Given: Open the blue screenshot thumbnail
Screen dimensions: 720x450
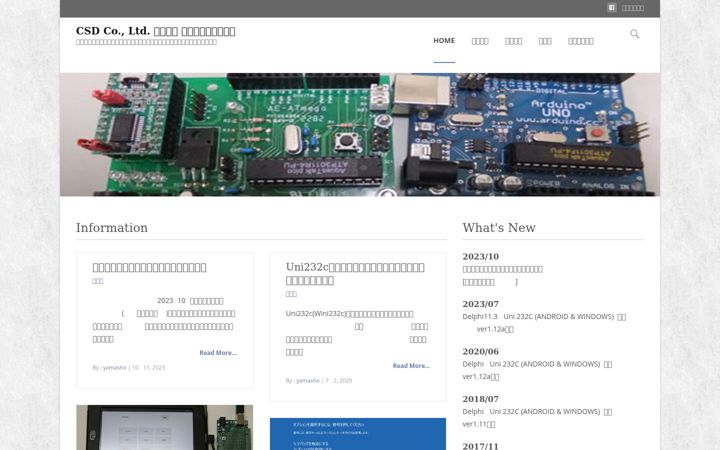Looking at the screenshot, I should coord(358,434).
